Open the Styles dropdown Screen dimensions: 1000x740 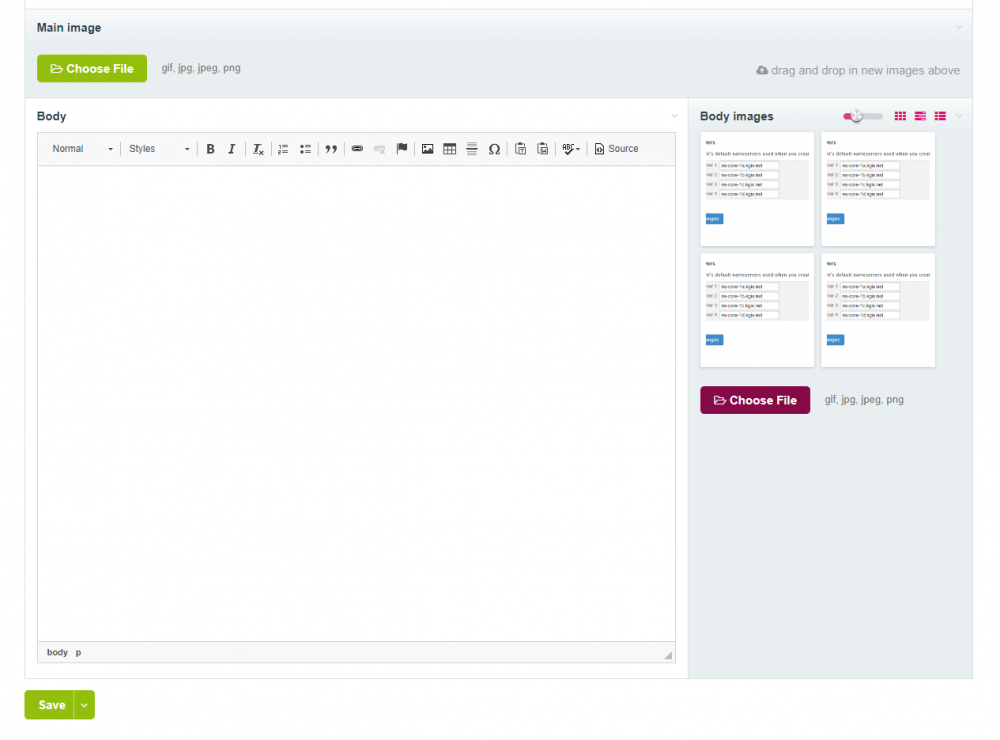point(159,149)
